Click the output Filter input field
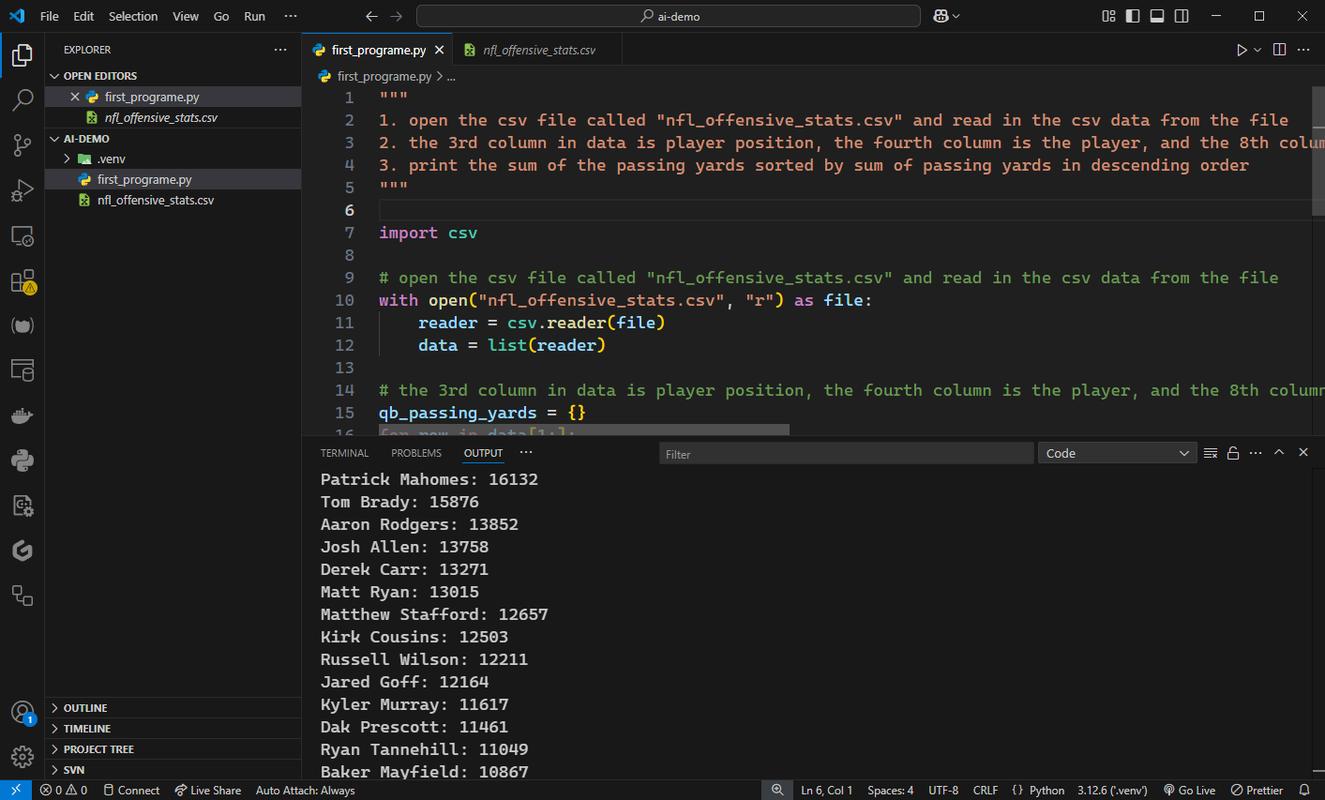Screen dimensions: 1325x800 (846, 454)
